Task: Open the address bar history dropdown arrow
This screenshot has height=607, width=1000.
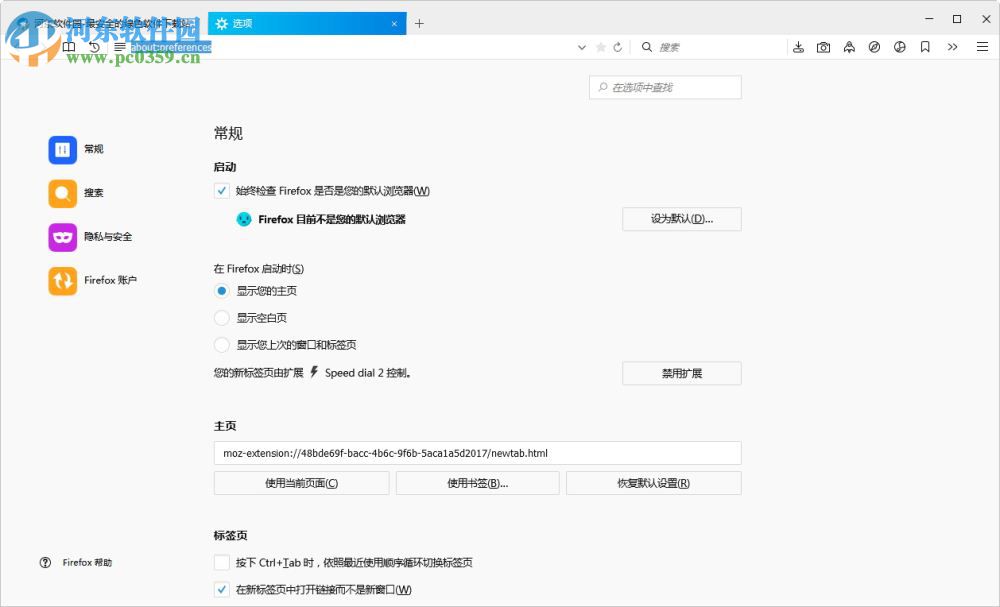Action: click(x=582, y=47)
